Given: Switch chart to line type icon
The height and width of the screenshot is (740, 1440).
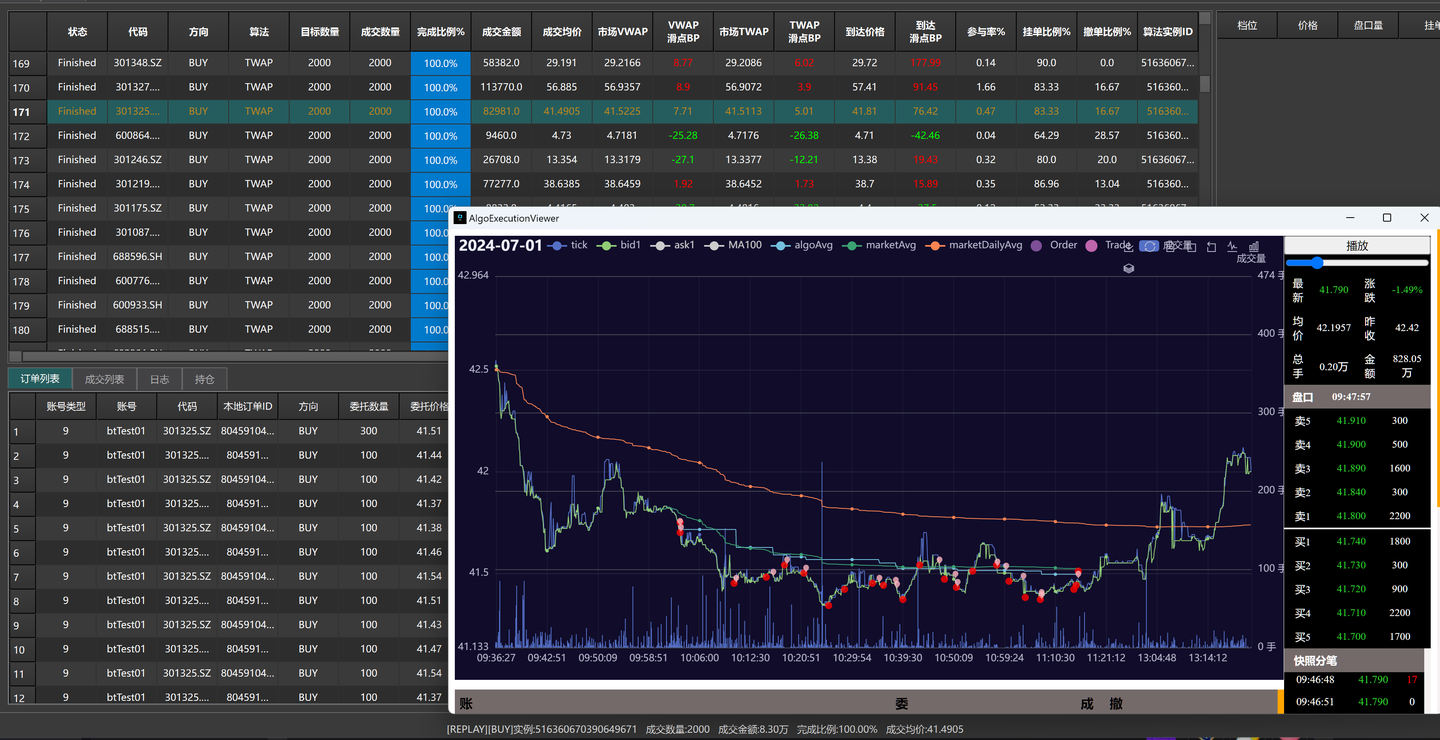Looking at the screenshot, I should pos(1232,247).
